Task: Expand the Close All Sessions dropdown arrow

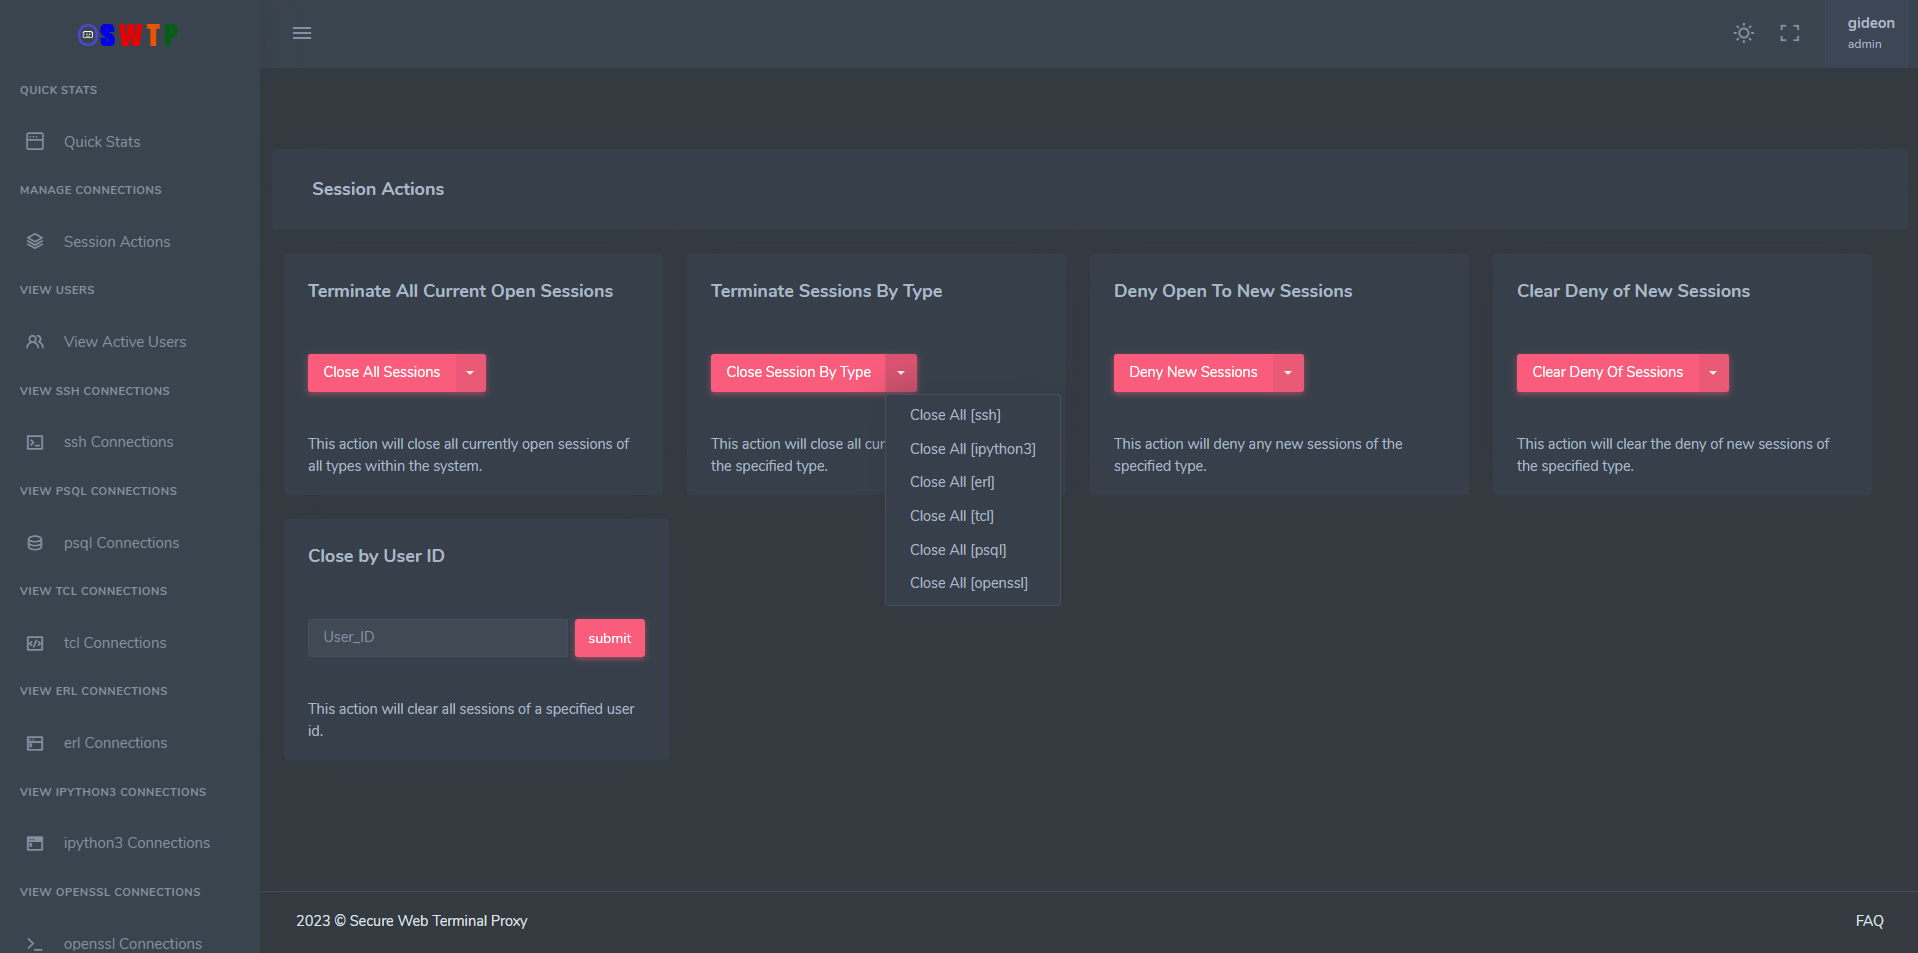Action: click(470, 373)
